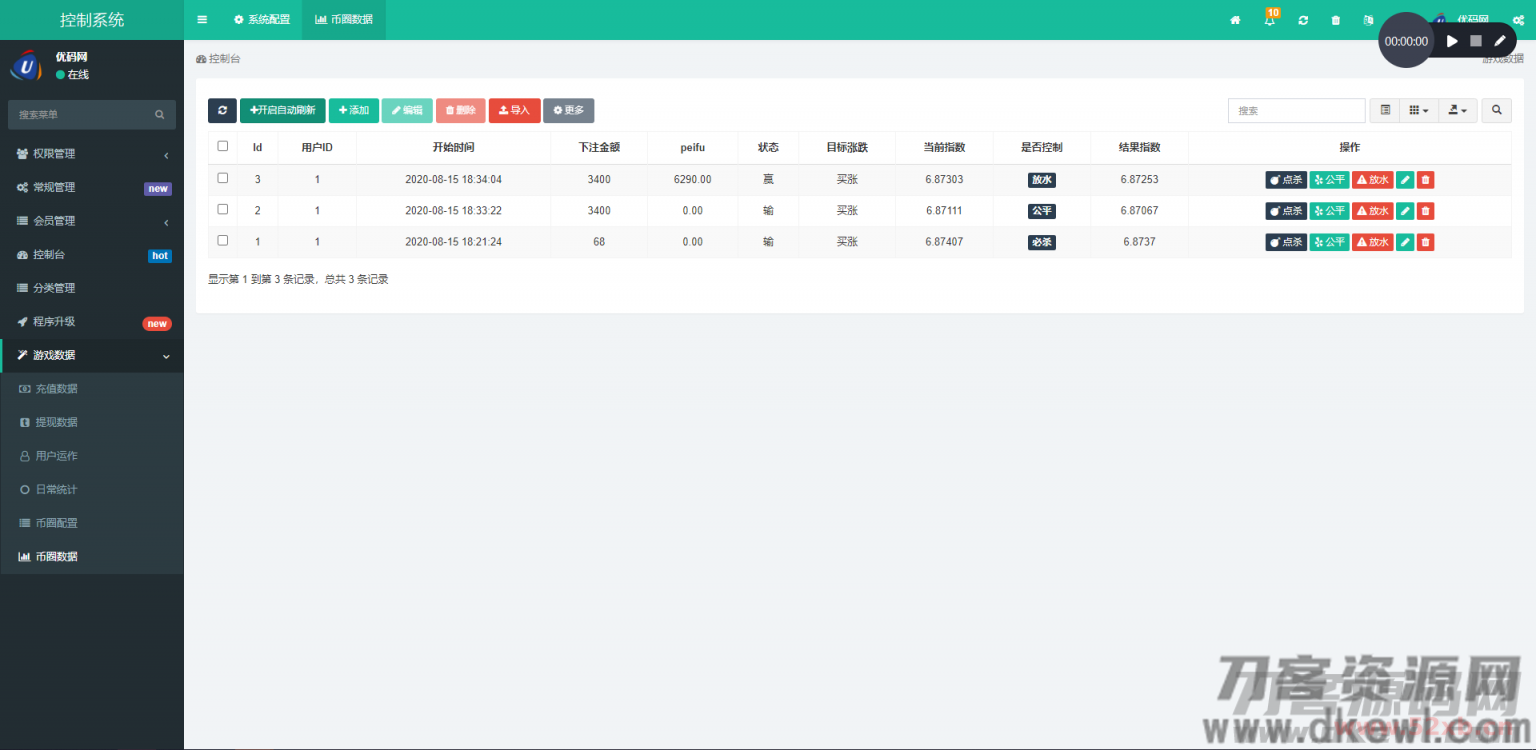Expand the 权限管理 sidebar menu
Screen dimensions: 1536x750
point(92,154)
